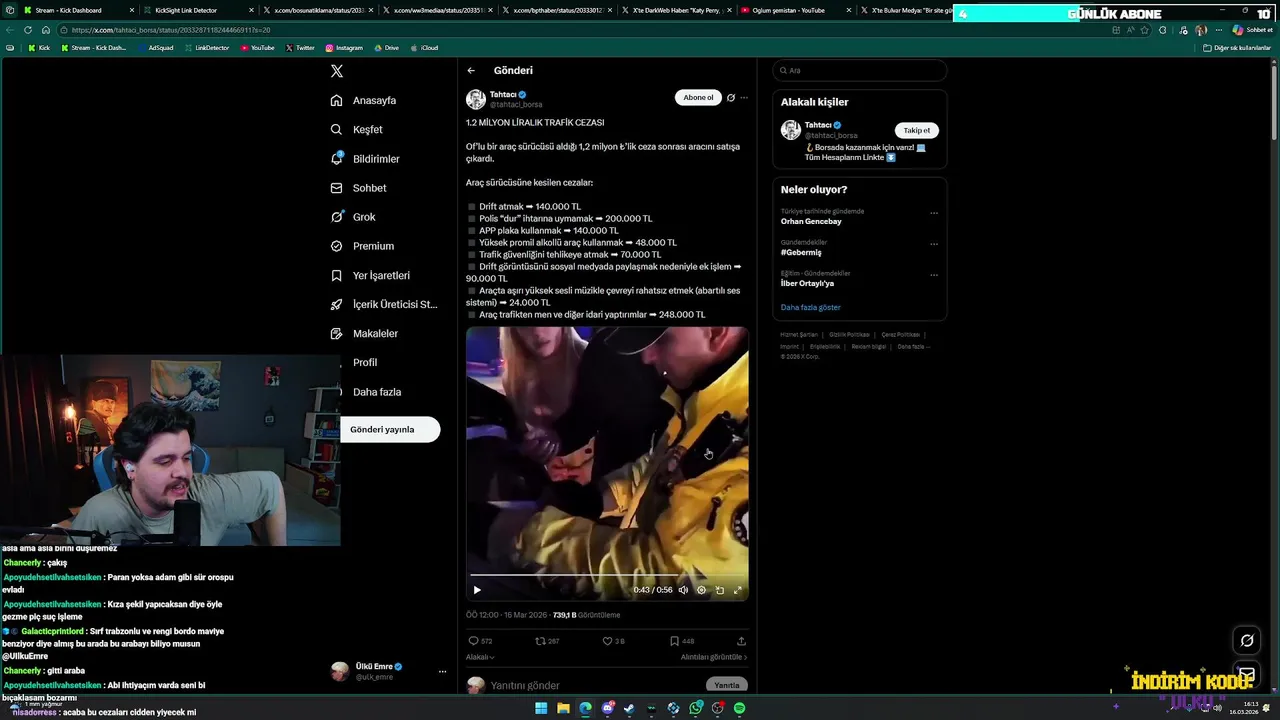Focus the Ara search box
Viewport: 1280px width, 720px height.
(x=860, y=70)
